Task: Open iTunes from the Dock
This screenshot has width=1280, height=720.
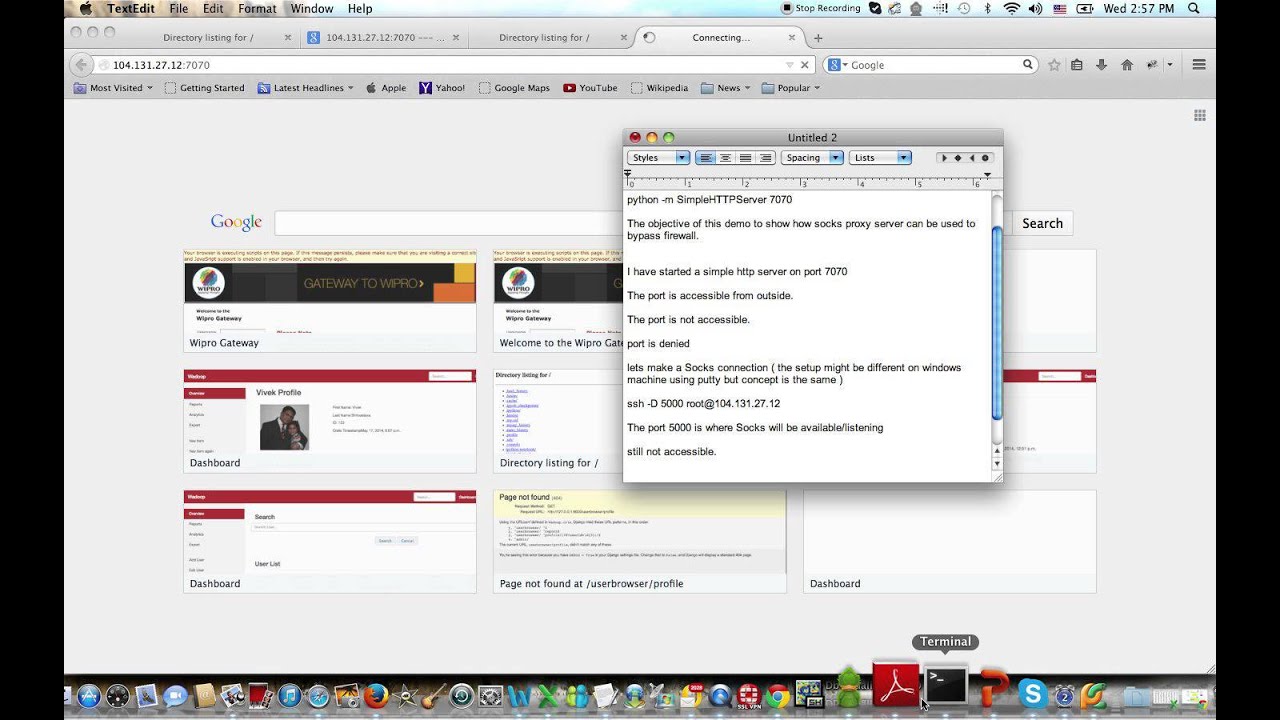Action: [290, 695]
